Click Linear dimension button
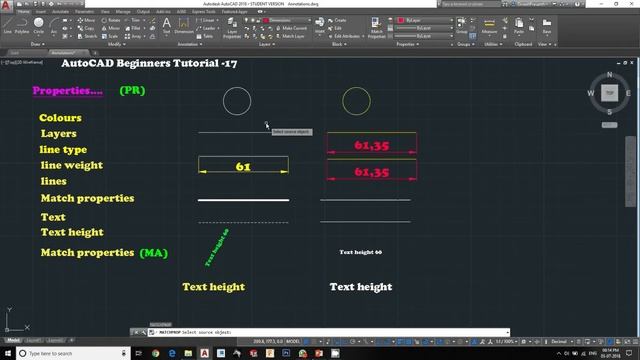 [x=206, y=20]
